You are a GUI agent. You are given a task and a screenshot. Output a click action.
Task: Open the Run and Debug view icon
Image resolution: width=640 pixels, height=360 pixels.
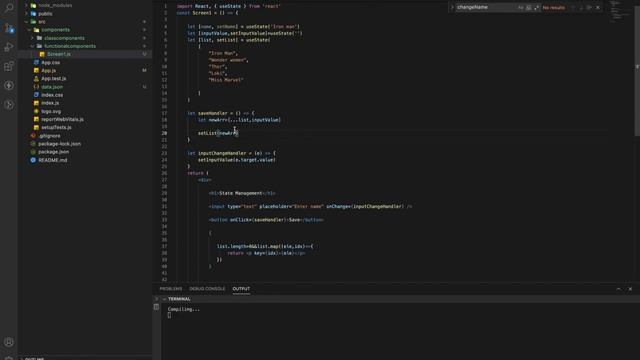click(9, 47)
